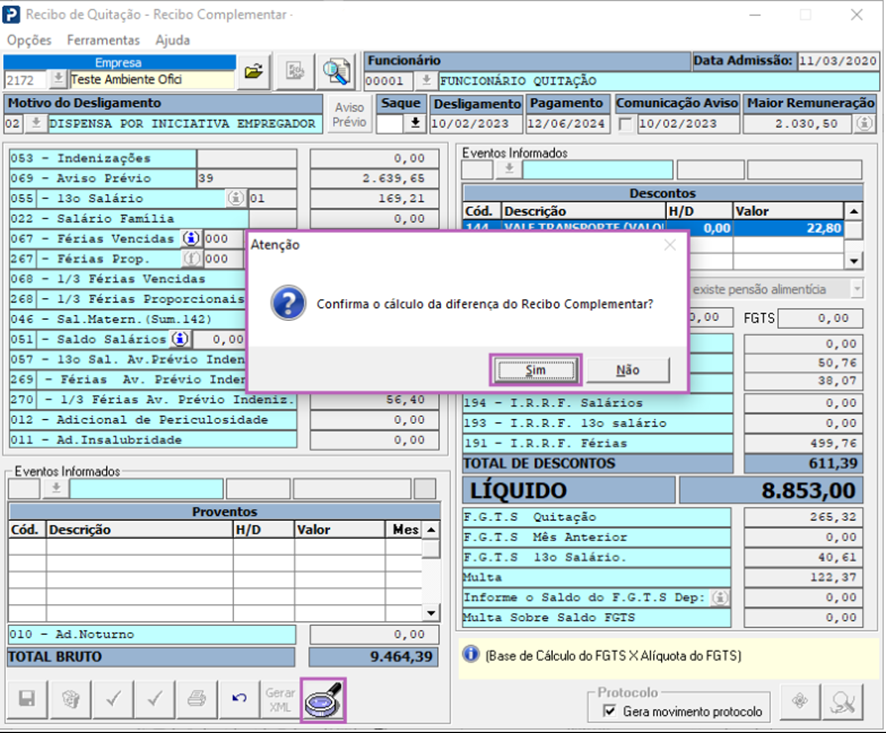Open the Ferramentas menu
The width and height of the screenshot is (886, 733).
click(x=103, y=40)
